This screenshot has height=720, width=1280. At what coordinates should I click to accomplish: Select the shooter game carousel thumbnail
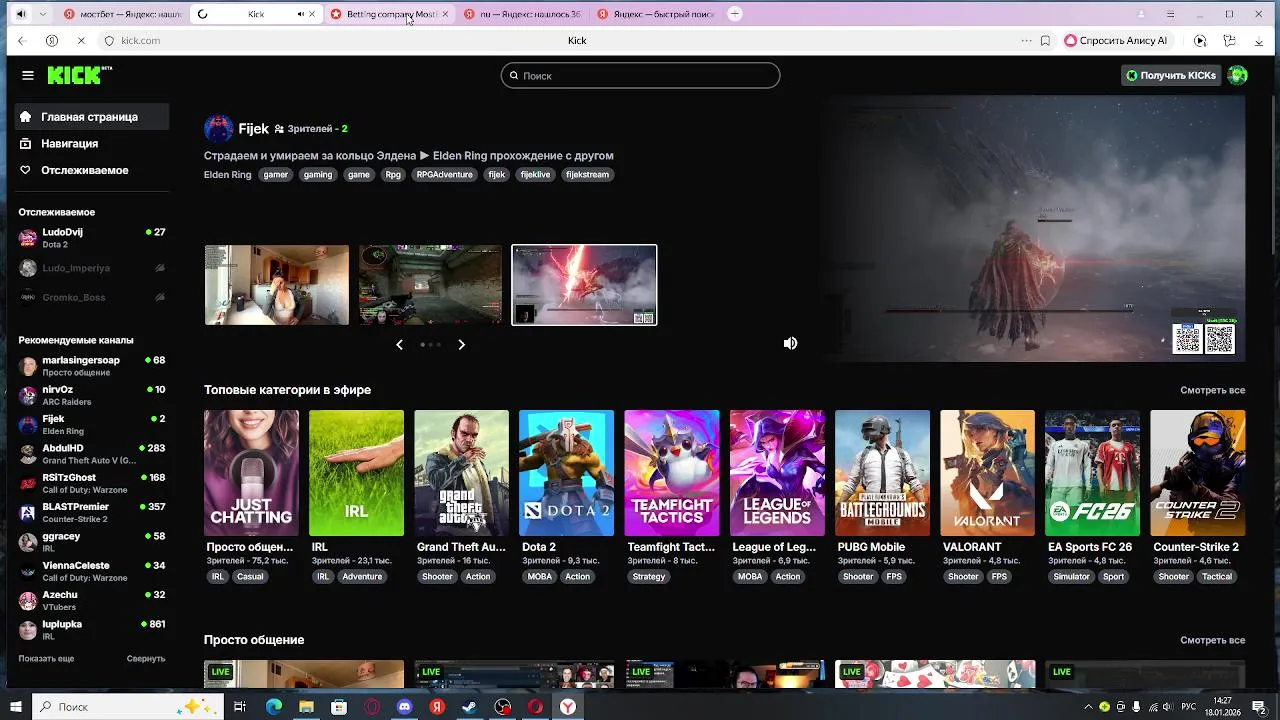point(431,285)
